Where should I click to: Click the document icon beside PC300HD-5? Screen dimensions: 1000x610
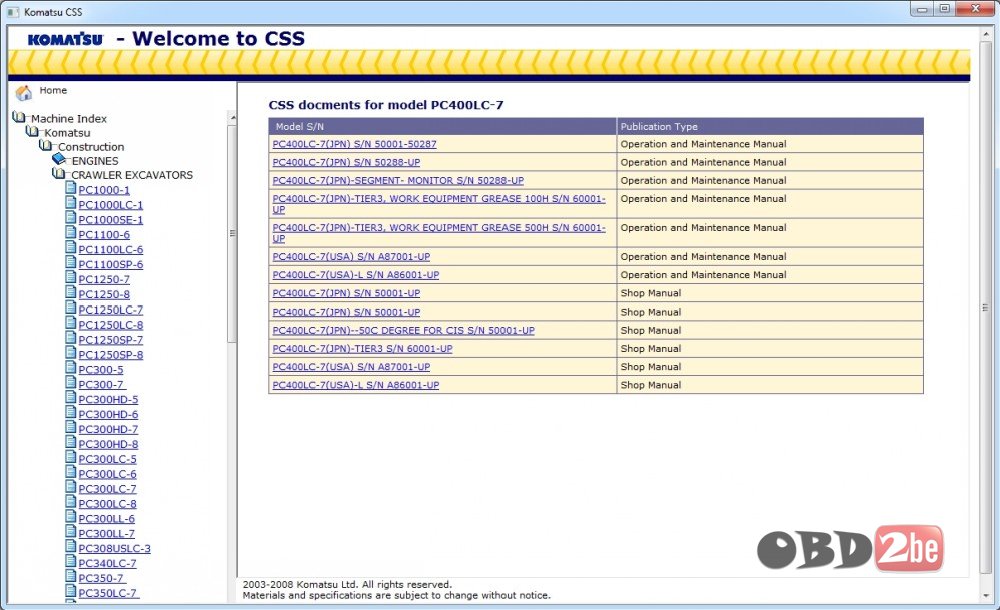(71, 398)
